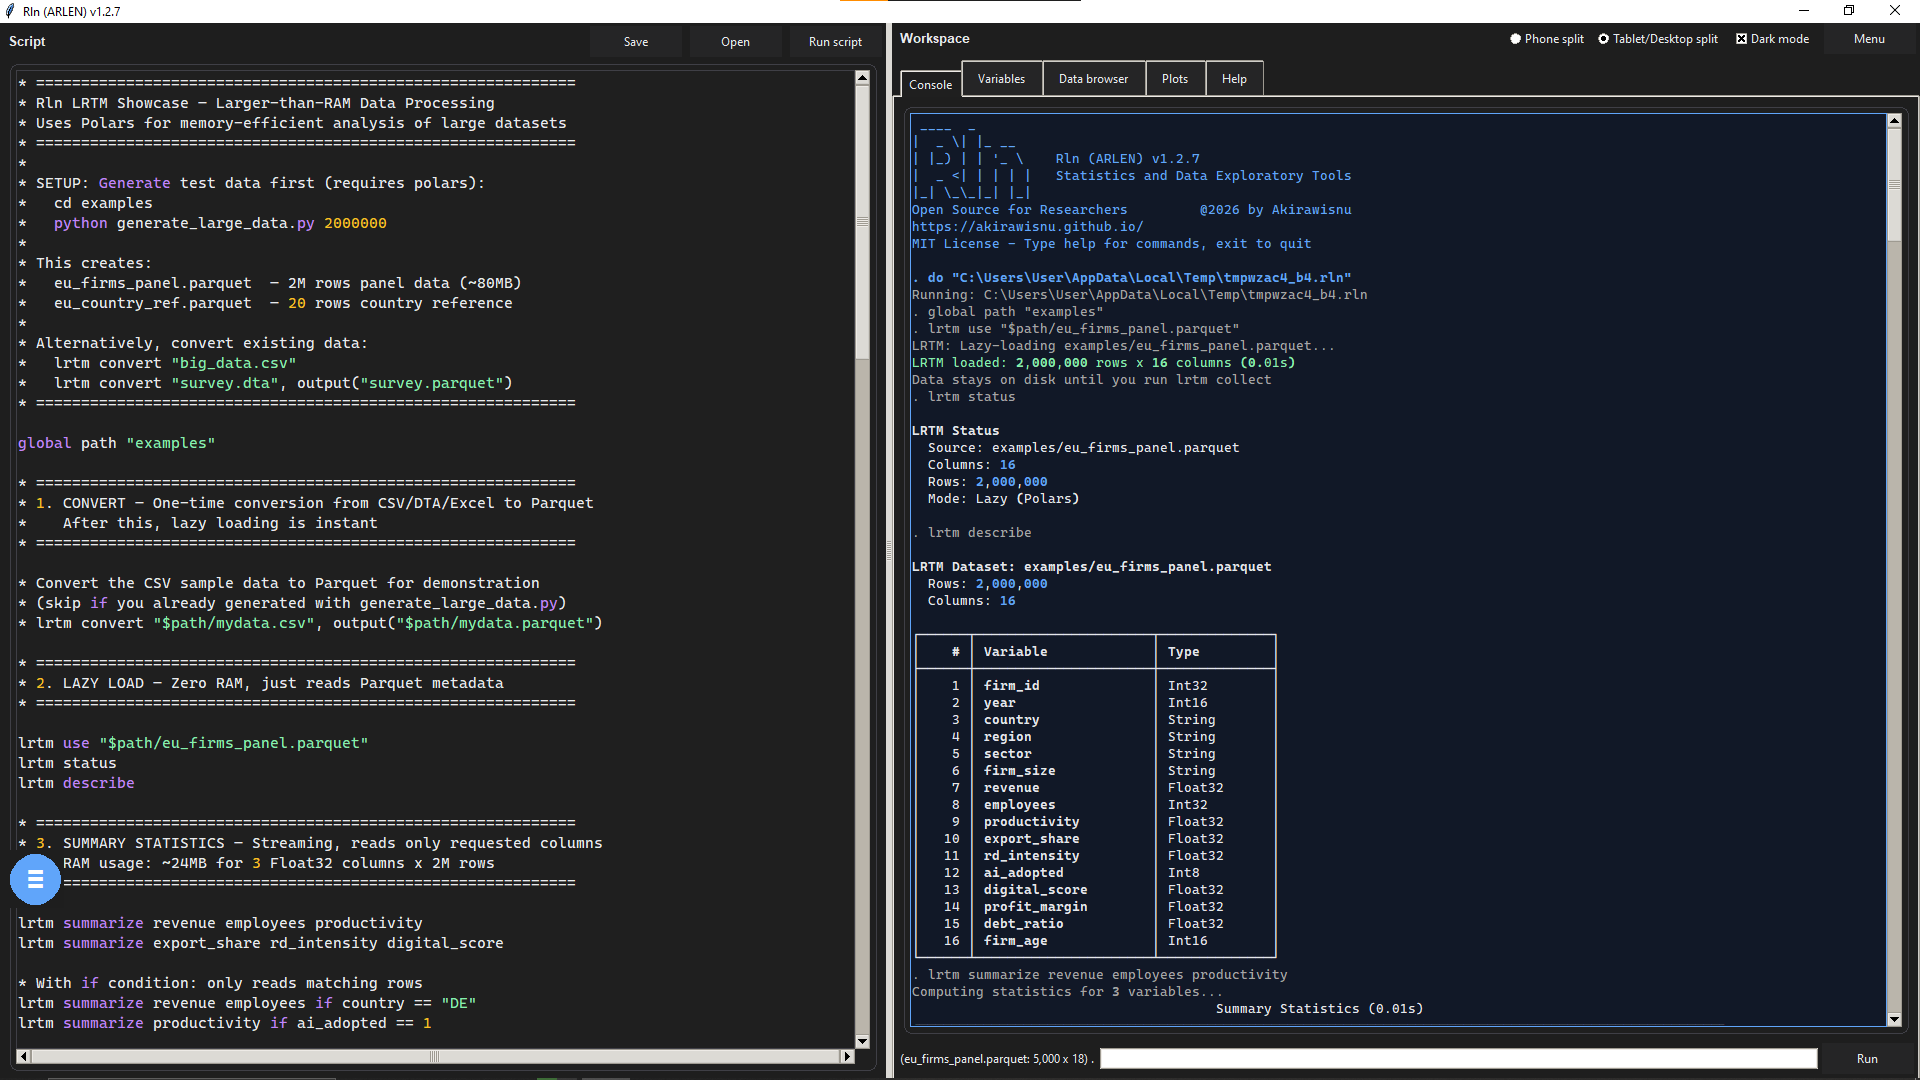Click the Run script button
Viewport: 1920px width, 1080px height.
click(835, 42)
